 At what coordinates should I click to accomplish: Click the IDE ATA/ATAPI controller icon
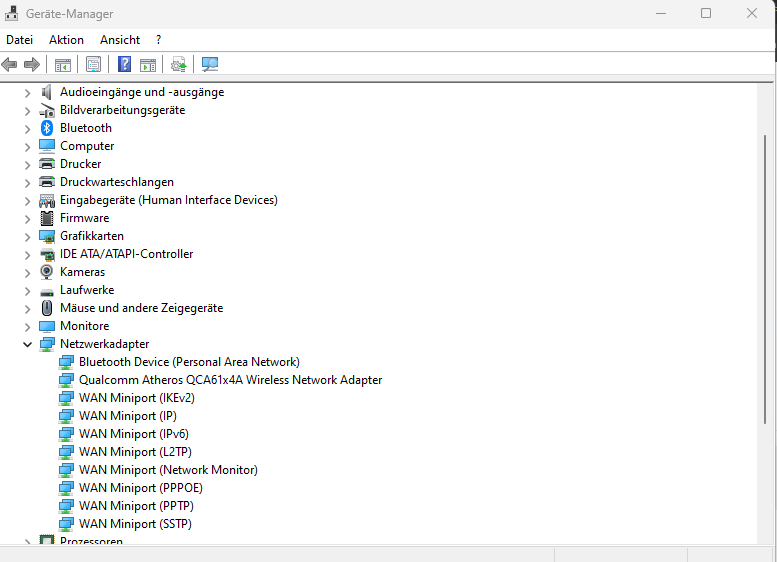(47, 255)
